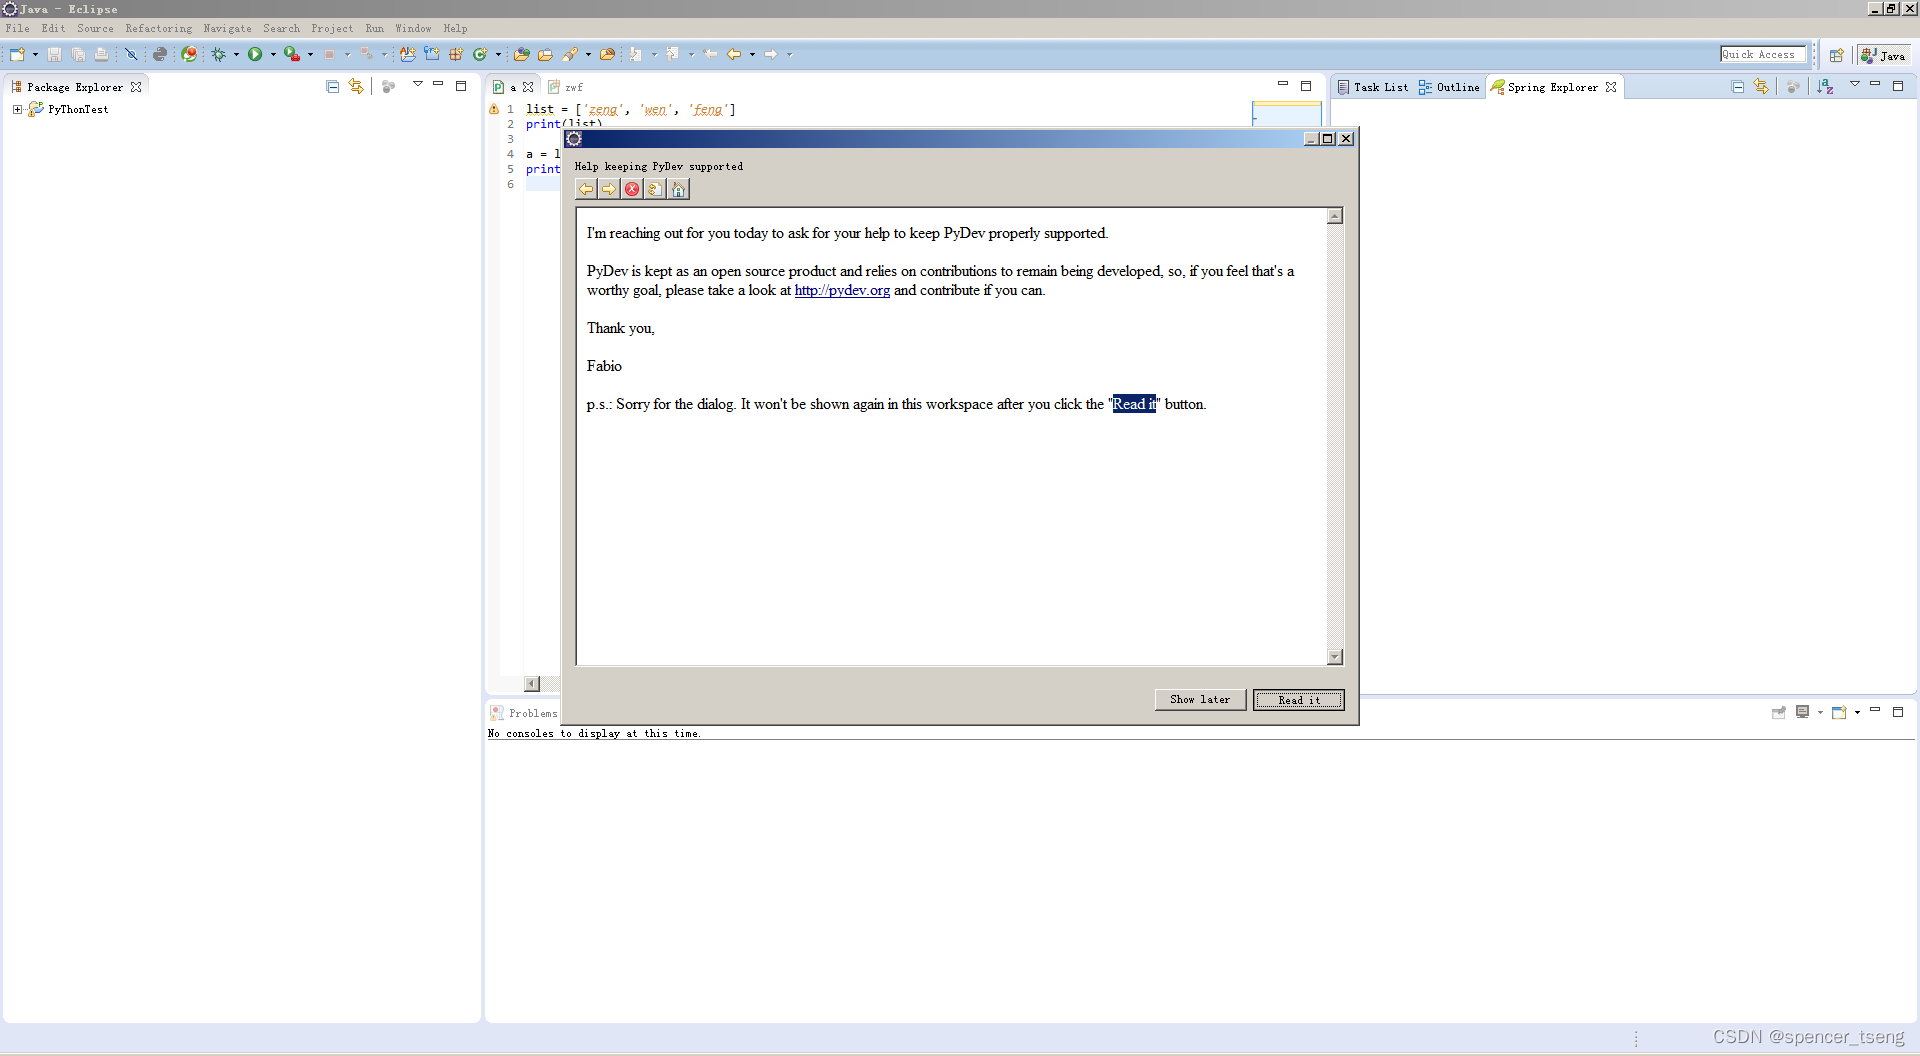Open the http://pydev.org link
This screenshot has height=1056, width=1920.
click(842, 291)
